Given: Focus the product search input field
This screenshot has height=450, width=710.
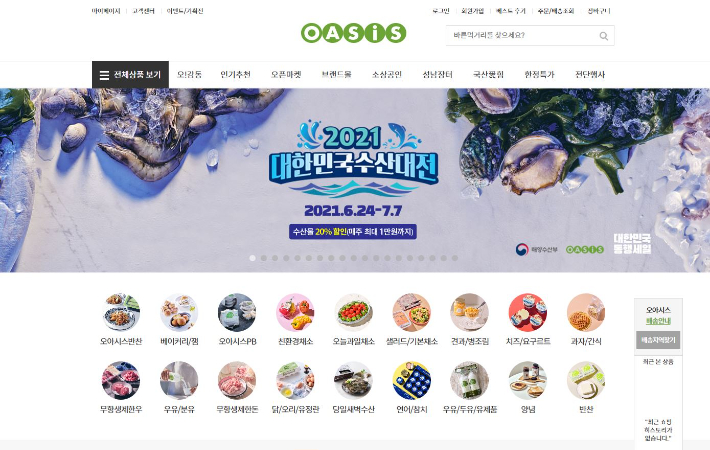Looking at the screenshot, I should click(523, 35).
